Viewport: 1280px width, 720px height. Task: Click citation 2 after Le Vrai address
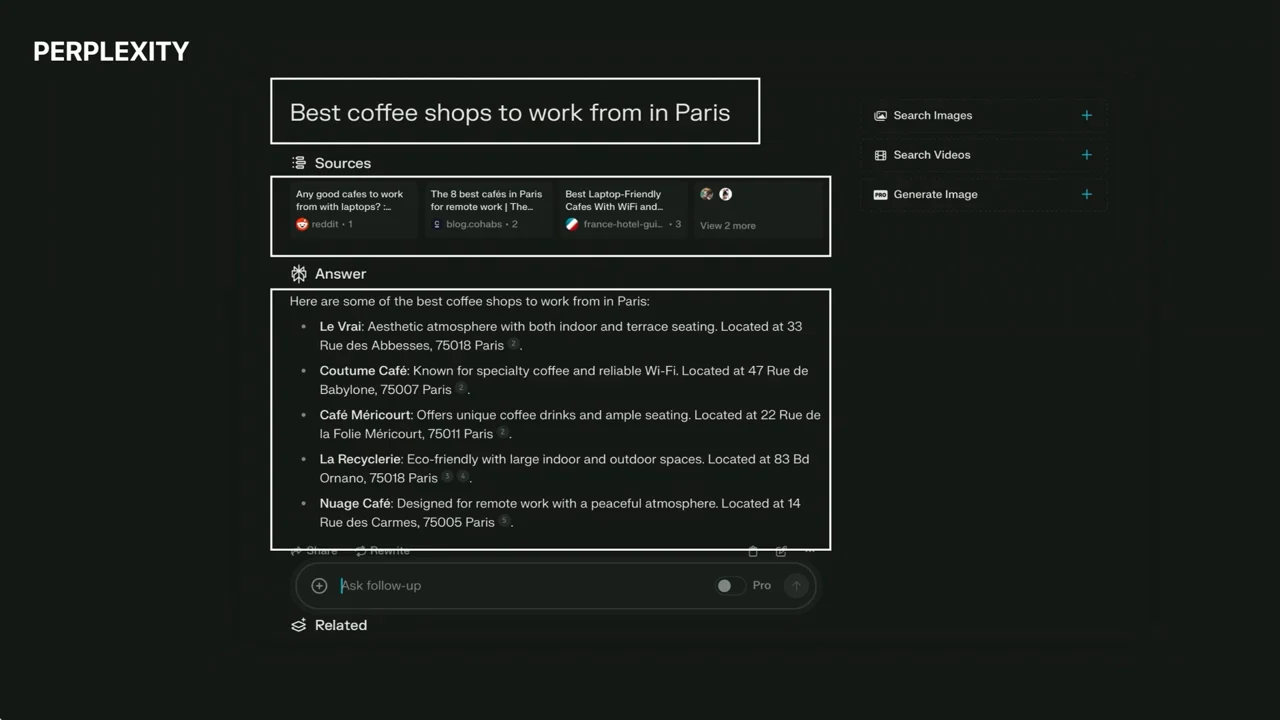[513, 343]
